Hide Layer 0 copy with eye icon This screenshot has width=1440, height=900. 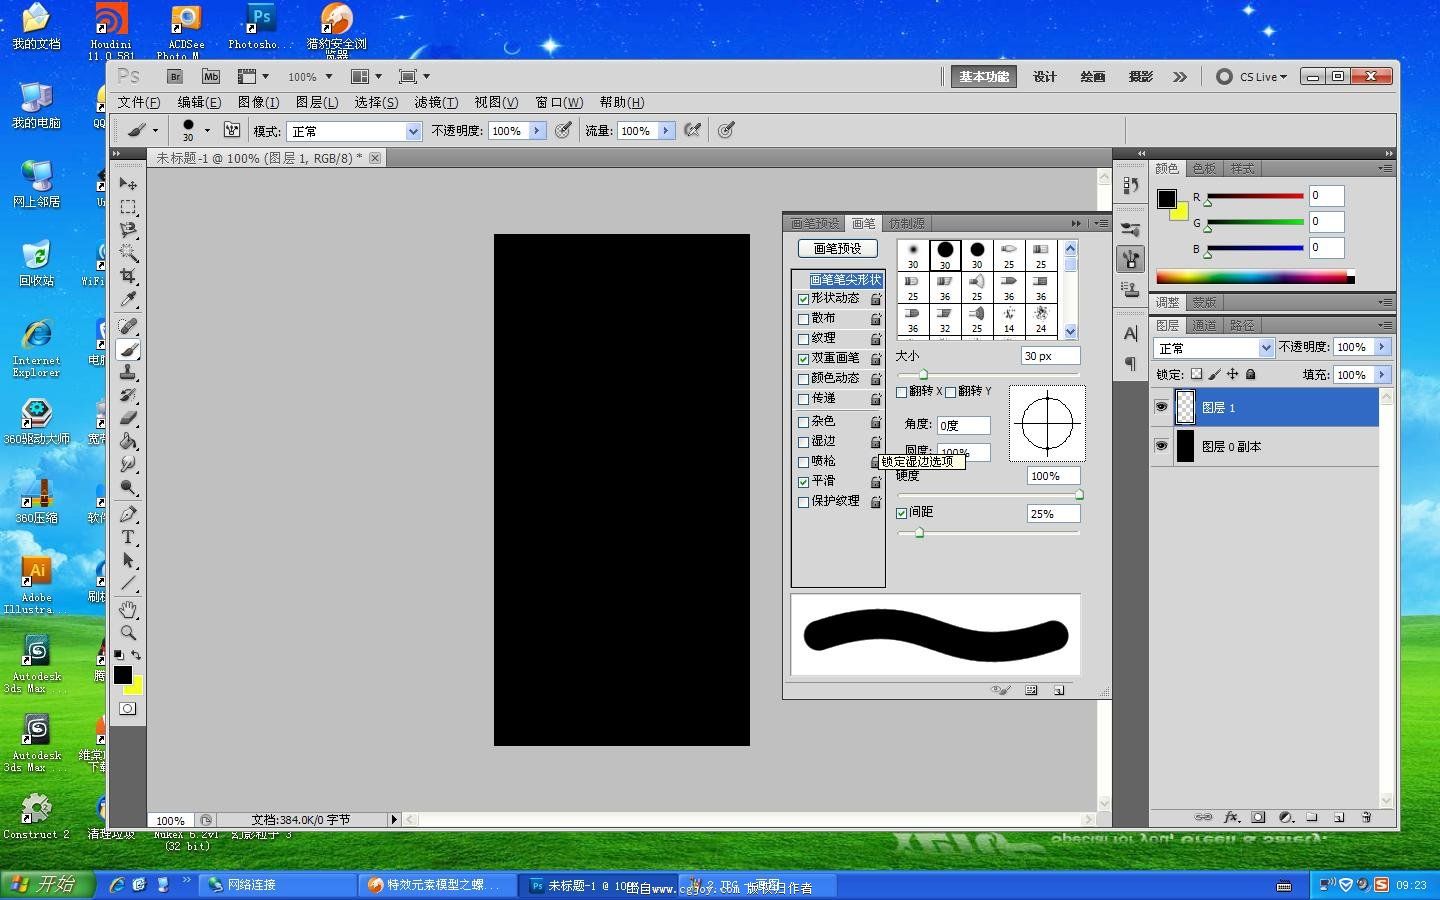tap(1161, 446)
